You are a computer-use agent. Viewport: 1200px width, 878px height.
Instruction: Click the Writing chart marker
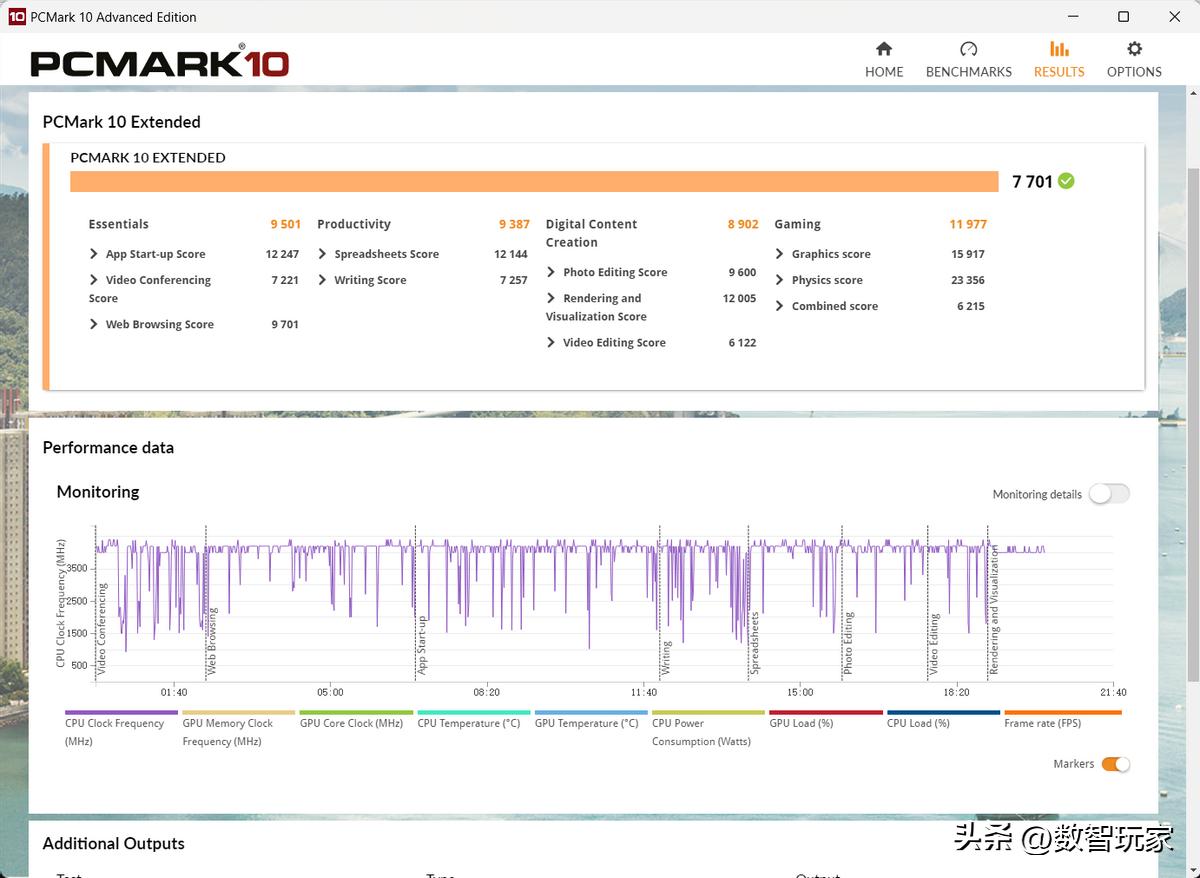coord(666,658)
